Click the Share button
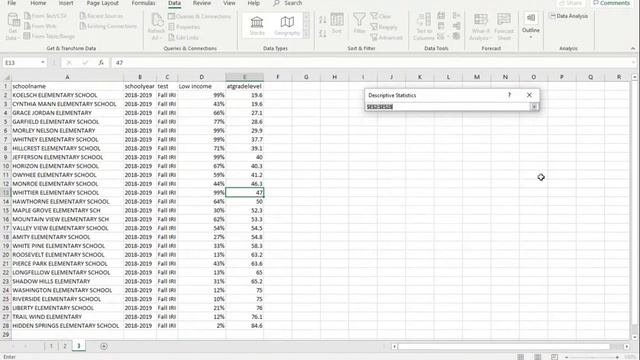This screenshot has height=360, width=640. tap(571, 3)
